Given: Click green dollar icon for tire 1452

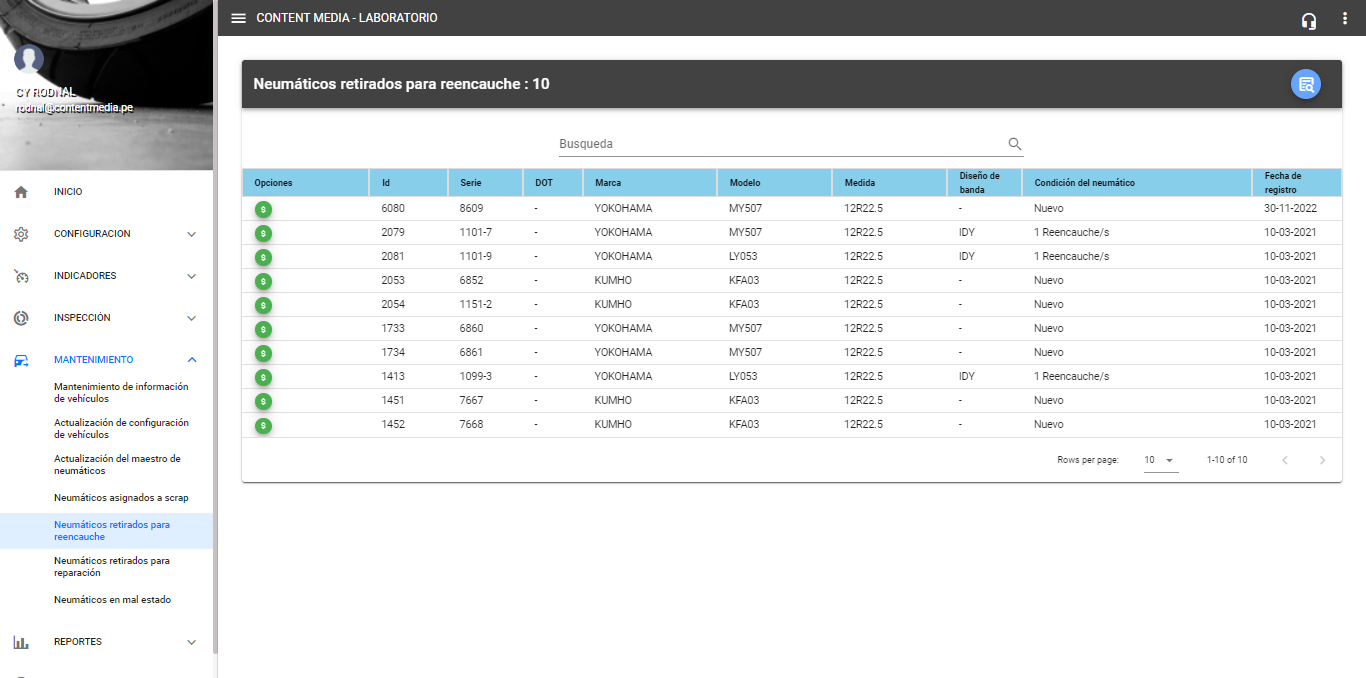Looking at the screenshot, I should (x=263, y=425).
